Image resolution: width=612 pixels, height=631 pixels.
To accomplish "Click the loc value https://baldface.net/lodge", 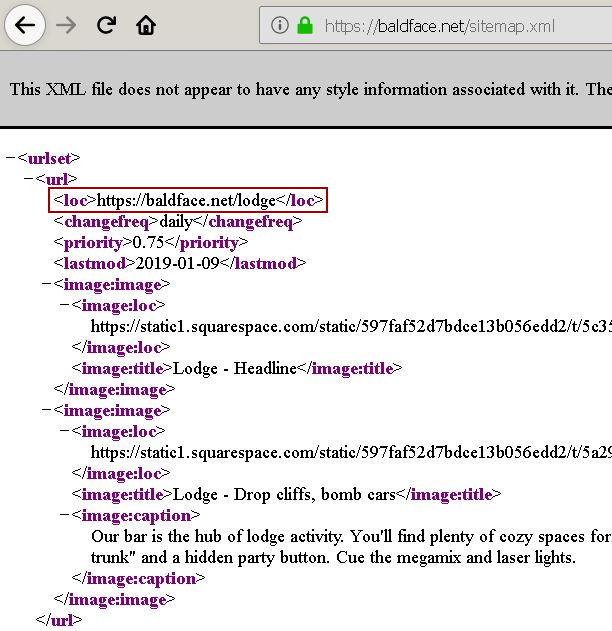I will click(186, 200).
